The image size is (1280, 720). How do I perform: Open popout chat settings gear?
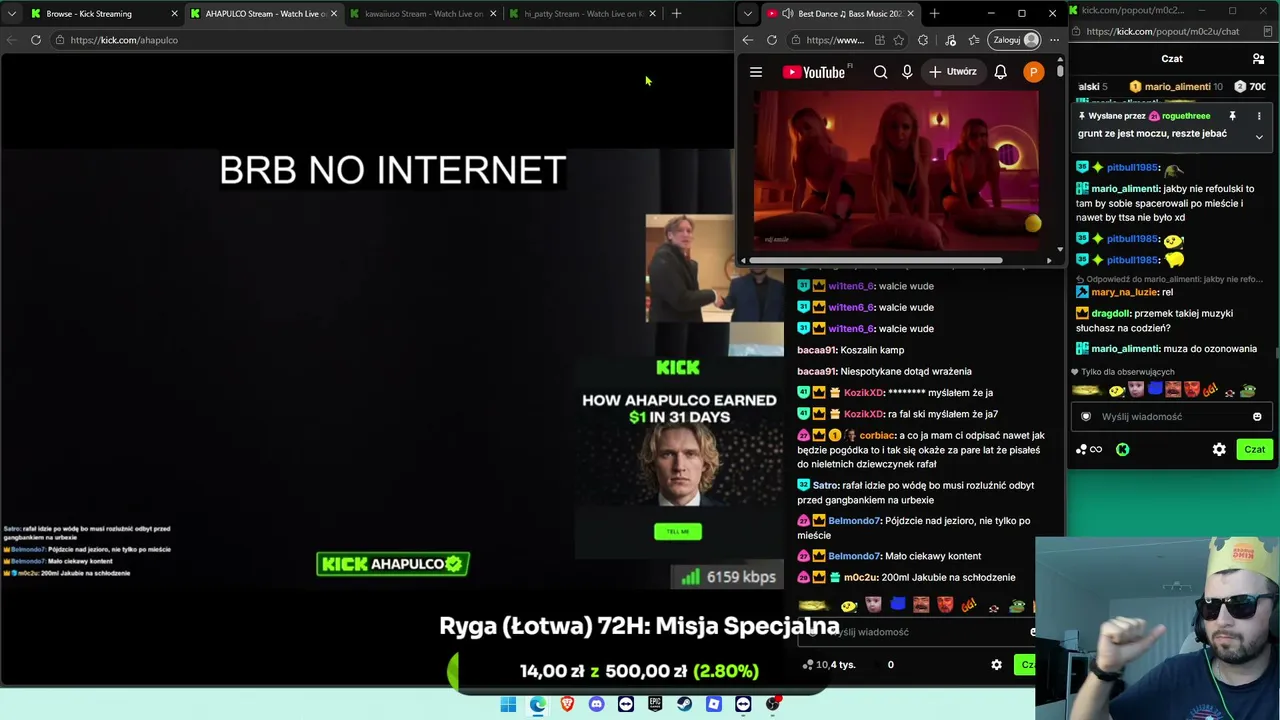[1219, 450]
